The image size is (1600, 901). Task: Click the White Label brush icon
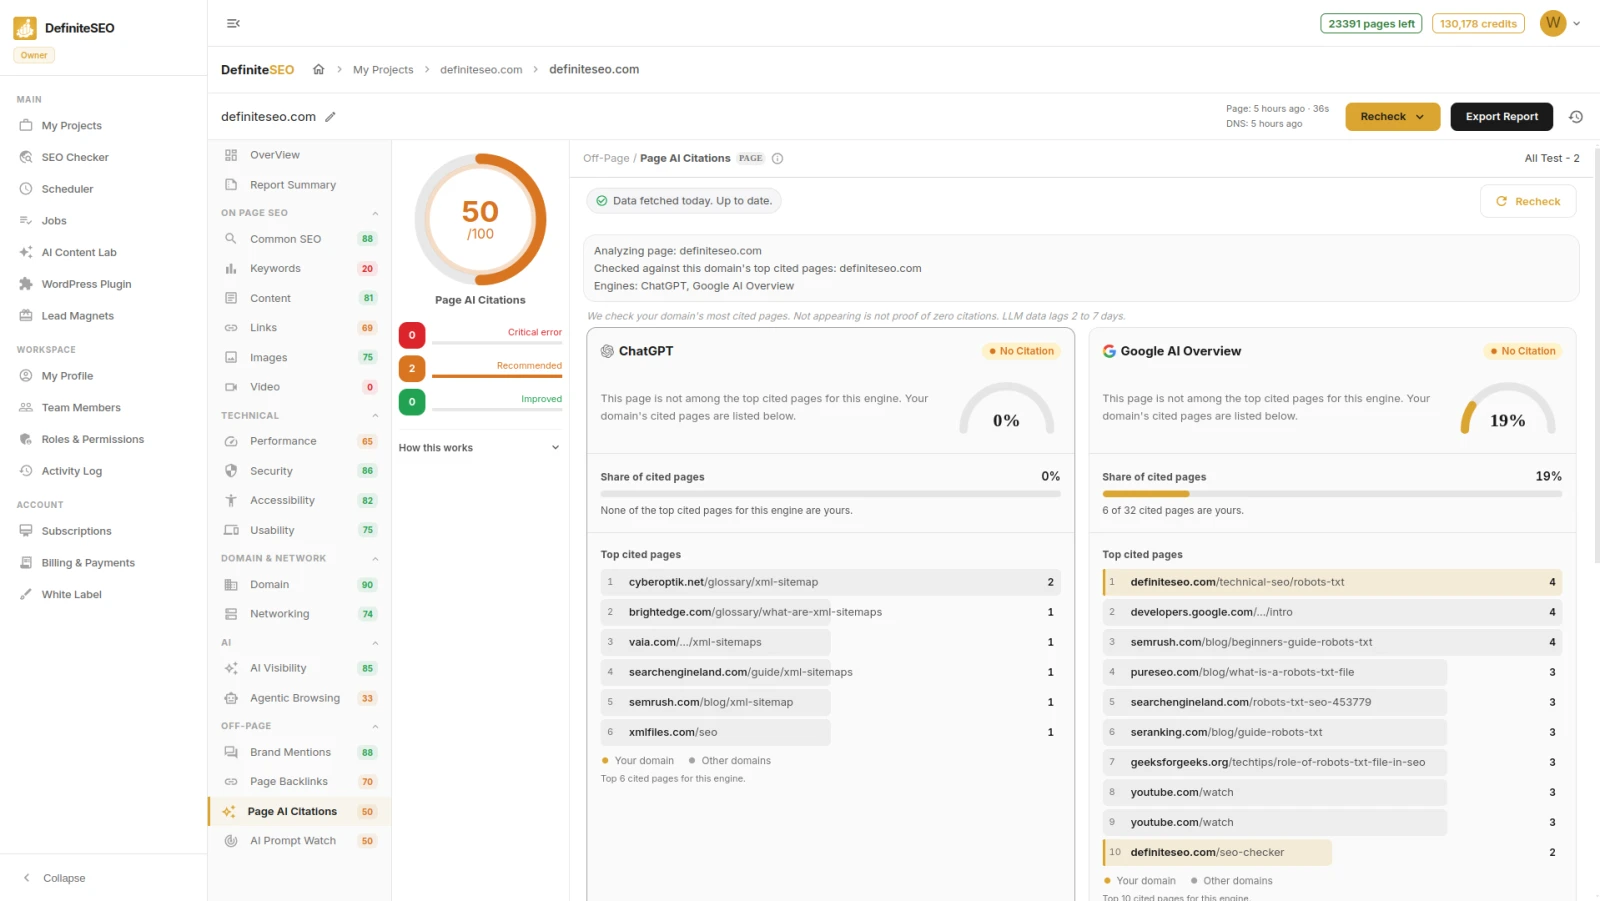pos(26,594)
